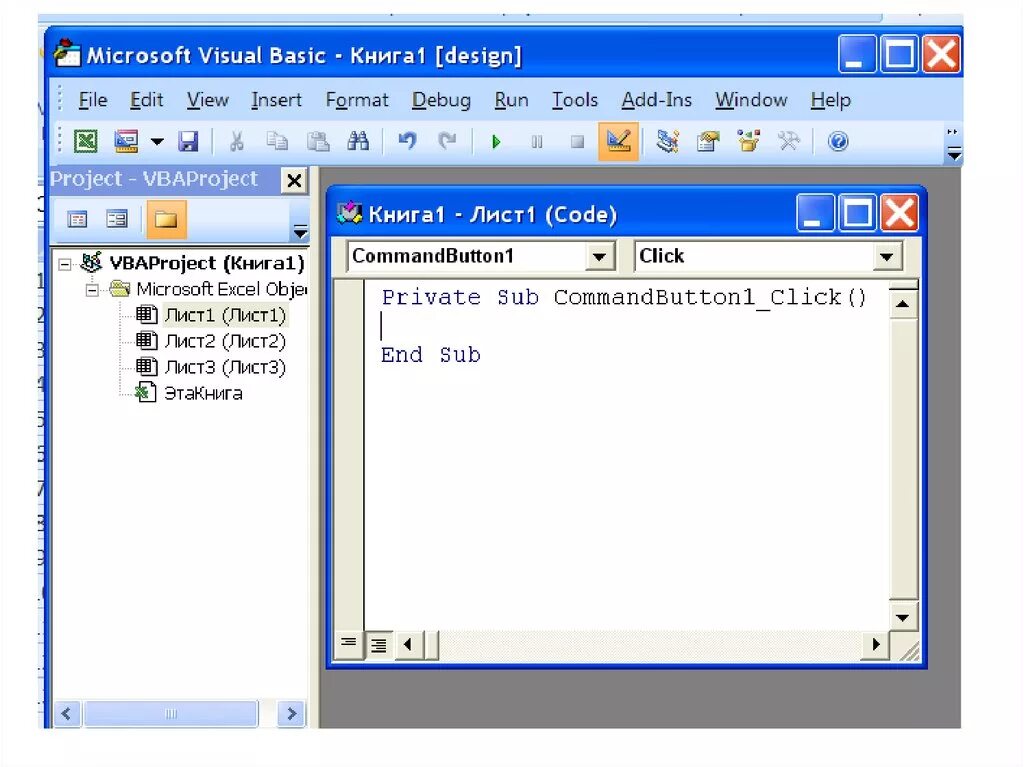Toggle Design Mode icon in the toolbar
Viewport: 1024px width, 767px height.
[x=618, y=141]
